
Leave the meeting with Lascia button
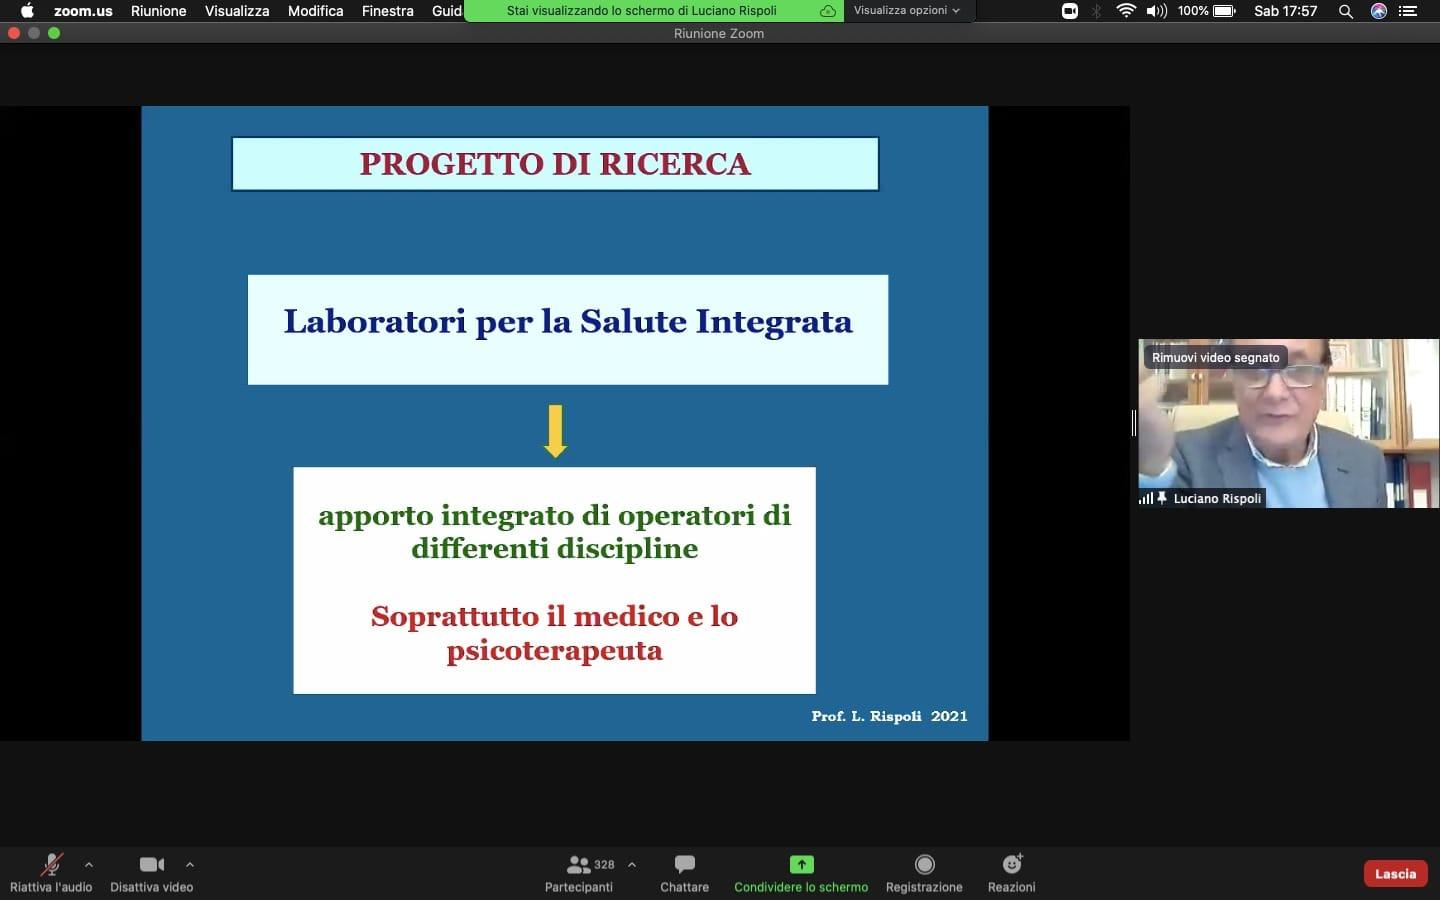[1395, 874]
